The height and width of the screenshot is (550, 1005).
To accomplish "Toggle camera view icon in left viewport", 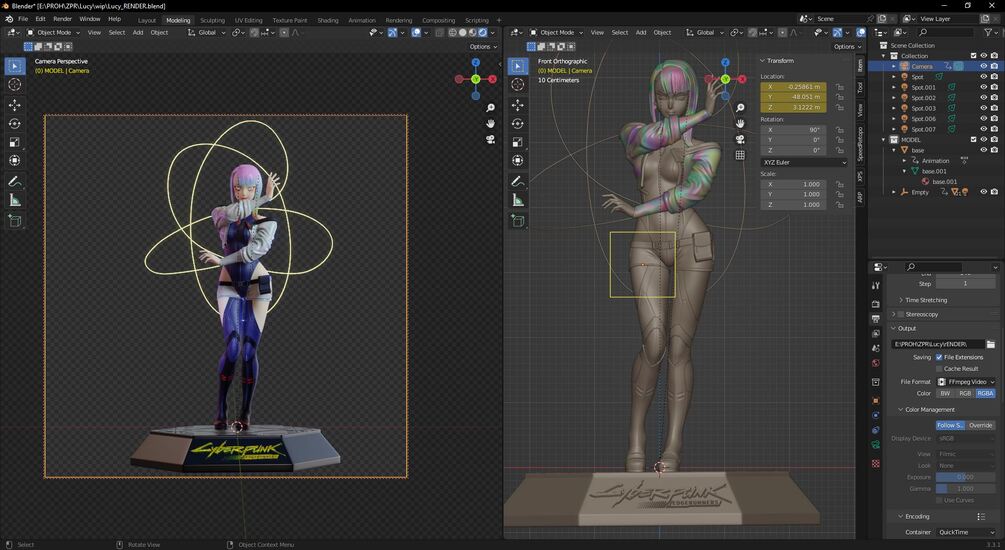I will (x=490, y=139).
